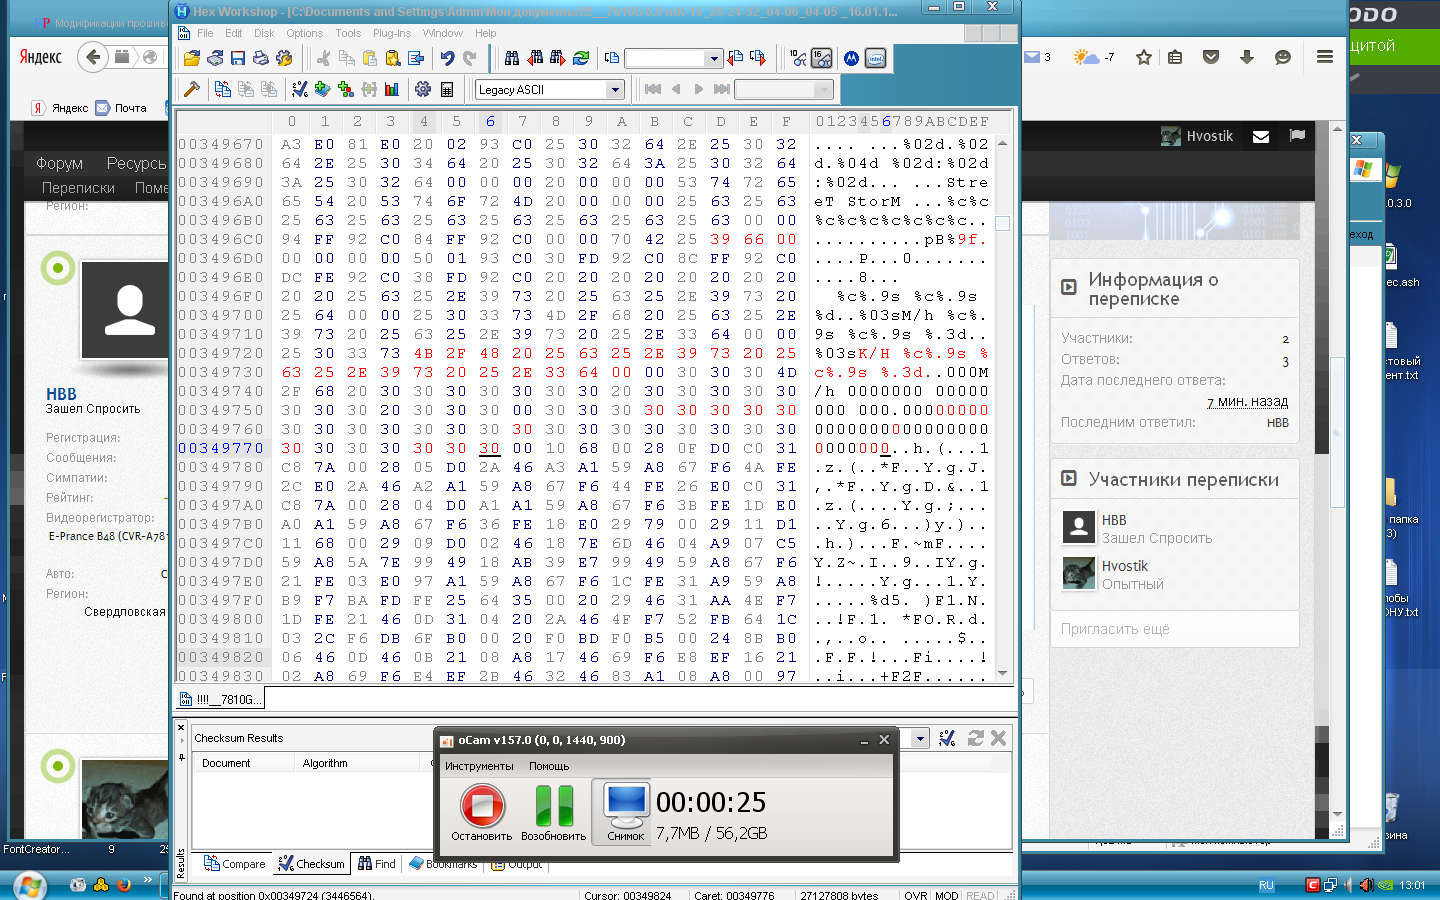1440x900 pixels.
Task: Click the Open file folder icon
Action: (x=192, y=59)
